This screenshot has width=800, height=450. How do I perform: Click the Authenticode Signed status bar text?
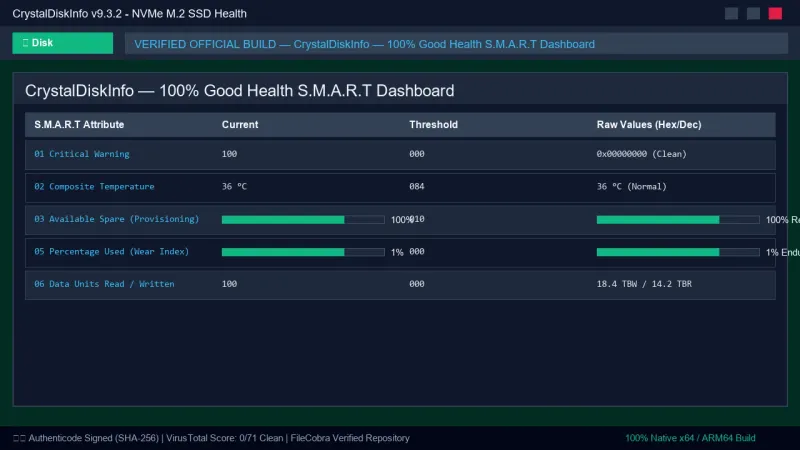[211, 438]
